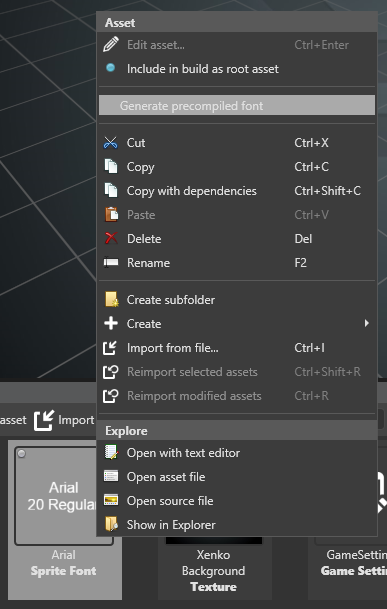The image size is (387, 609).
Task: Click the Copy pages icon
Action: [111, 167]
